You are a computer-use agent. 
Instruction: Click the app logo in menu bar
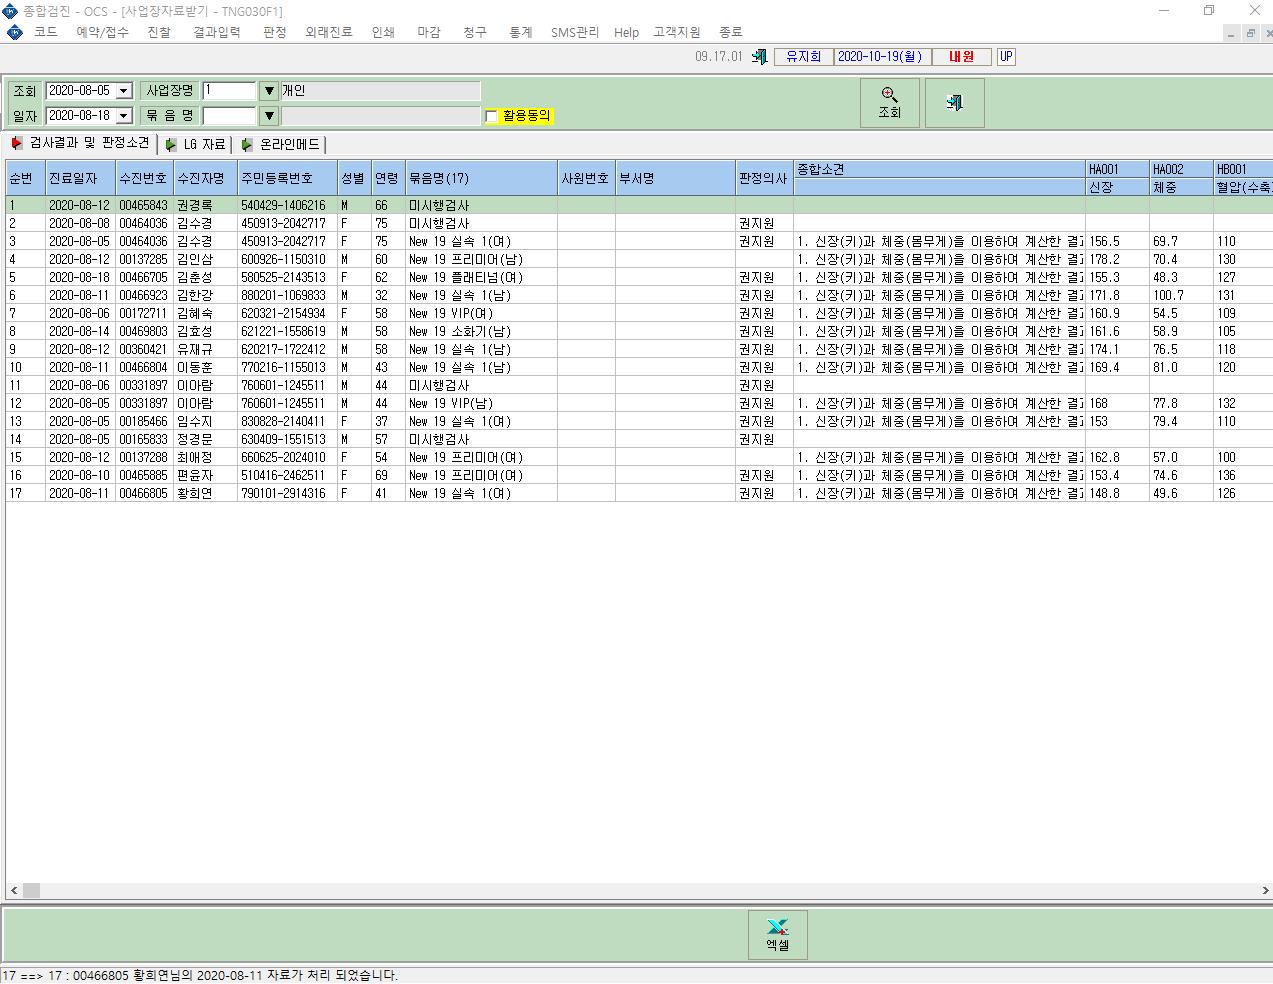[14, 33]
